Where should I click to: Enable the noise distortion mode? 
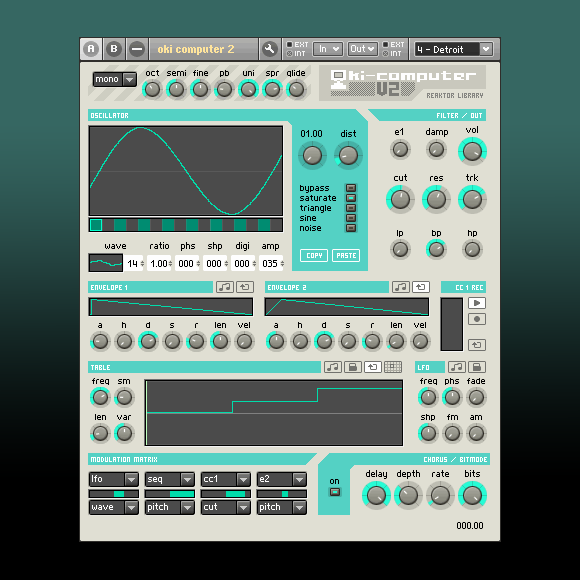click(x=351, y=228)
